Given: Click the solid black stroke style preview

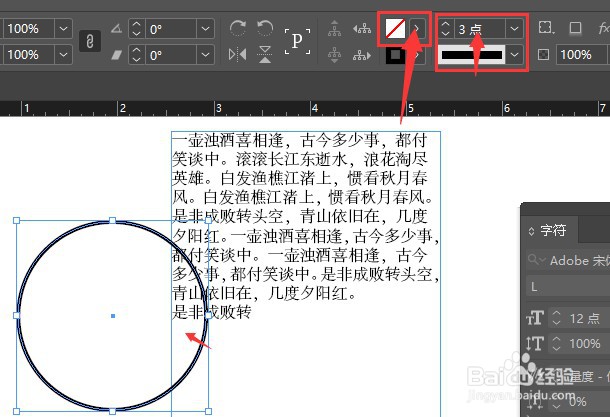Looking at the screenshot, I should pos(472,55).
